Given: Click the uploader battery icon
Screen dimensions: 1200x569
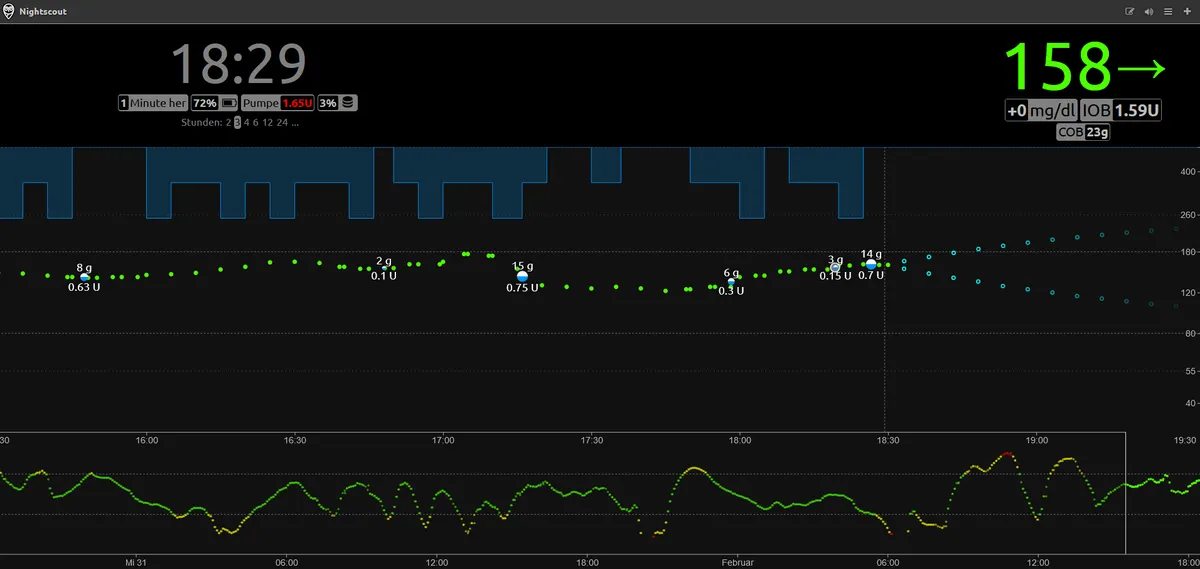Looking at the screenshot, I should 228,103.
